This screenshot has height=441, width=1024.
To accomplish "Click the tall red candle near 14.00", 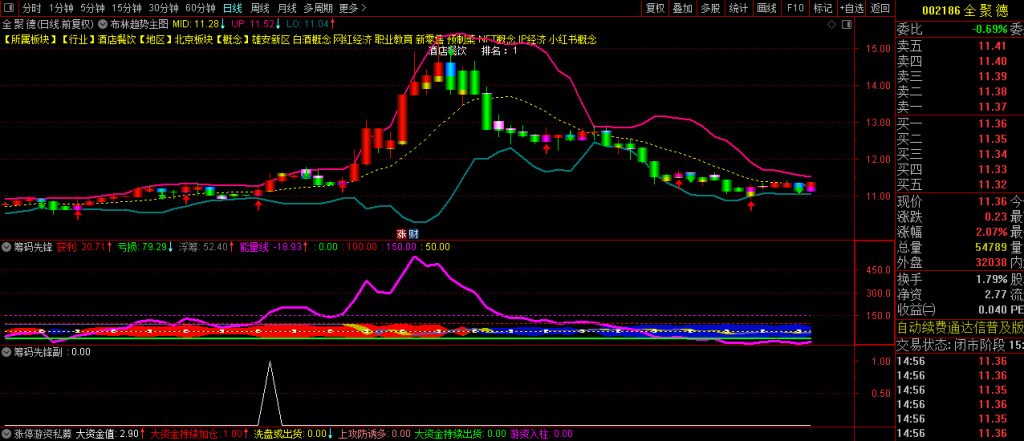I will 402,118.
